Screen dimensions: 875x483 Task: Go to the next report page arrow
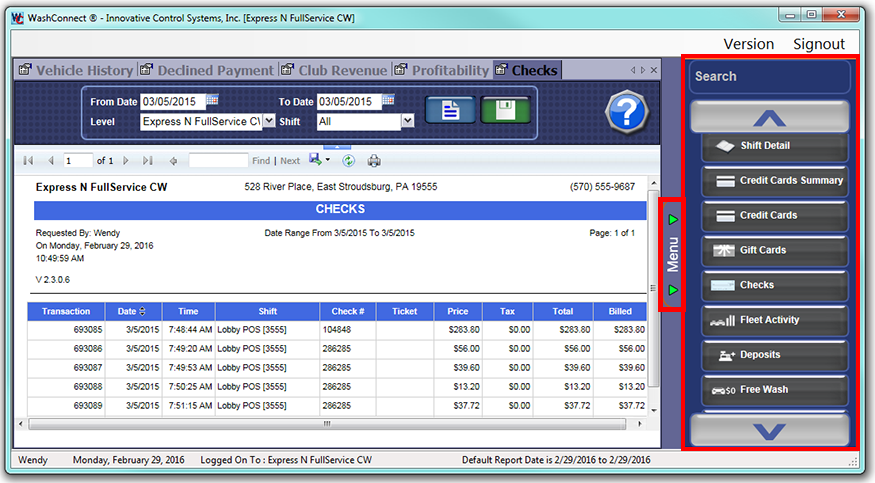pos(125,160)
